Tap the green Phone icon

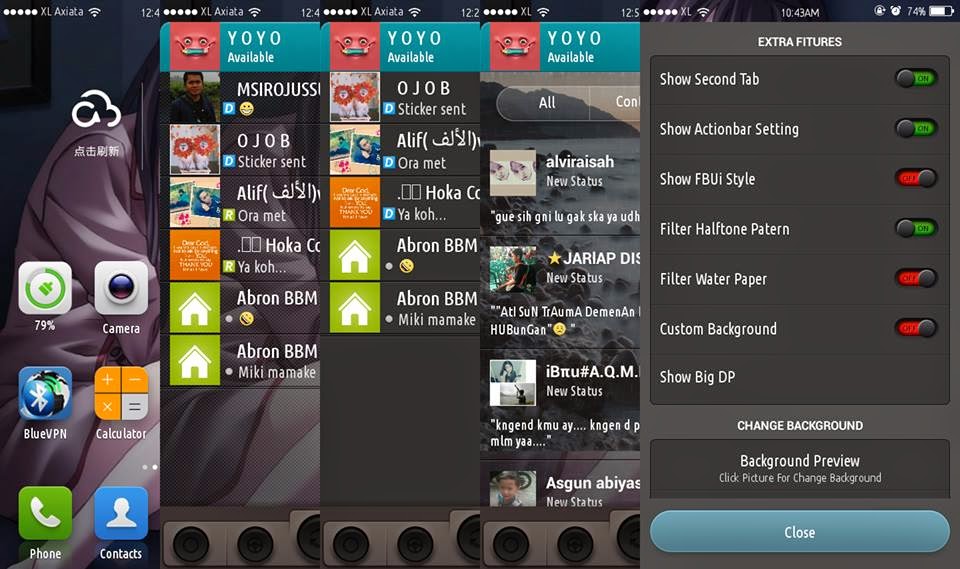coord(45,513)
